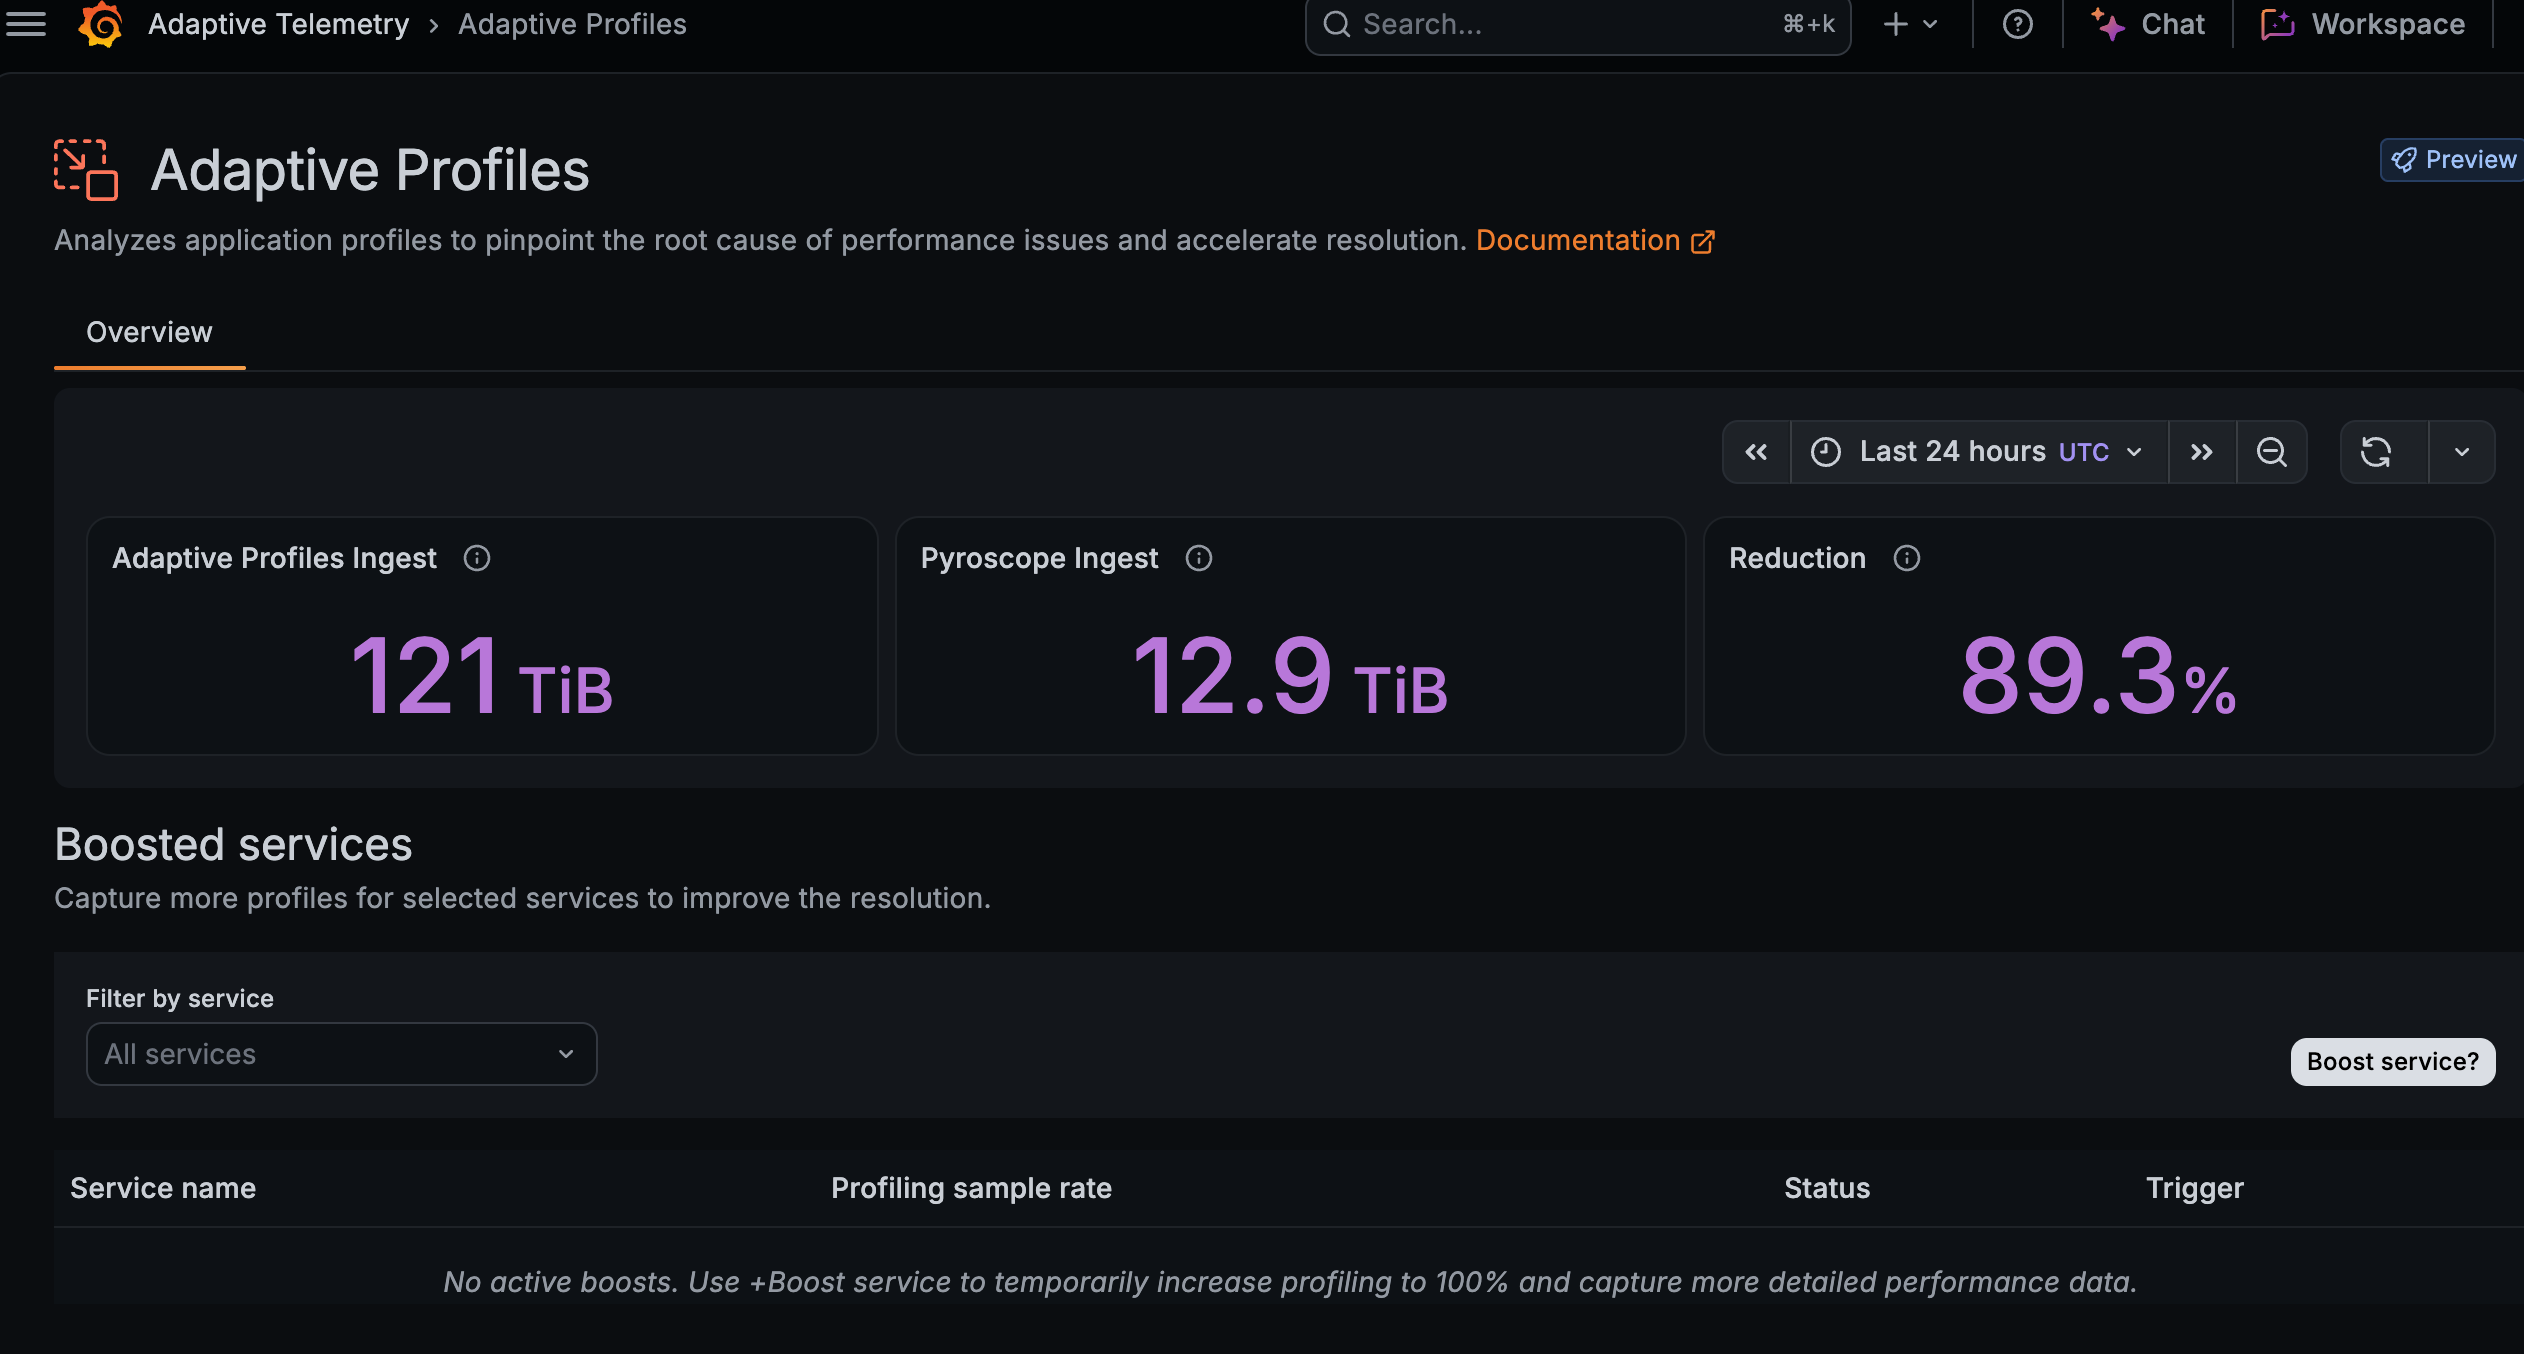Viewport: 2524px width, 1354px height.
Task: Open the Workspace panel
Action: 2363,24
